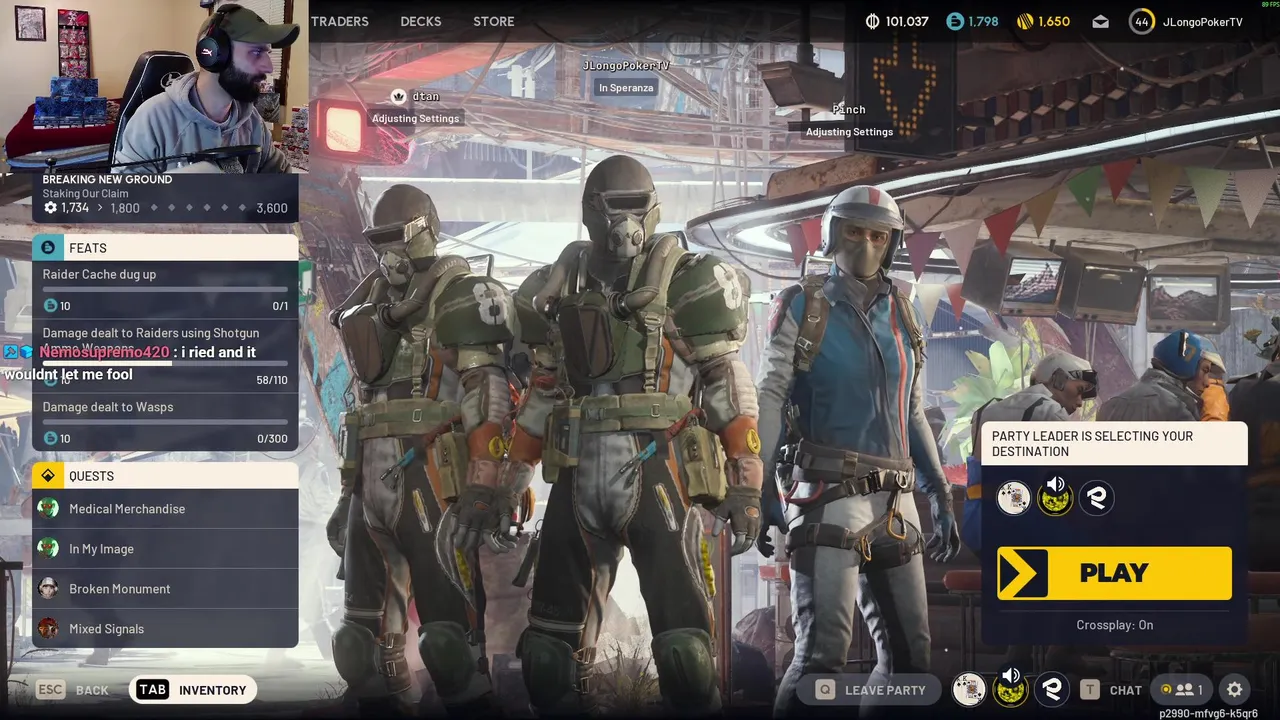Open the Decks tab
The image size is (1280, 720).
click(x=421, y=21)
